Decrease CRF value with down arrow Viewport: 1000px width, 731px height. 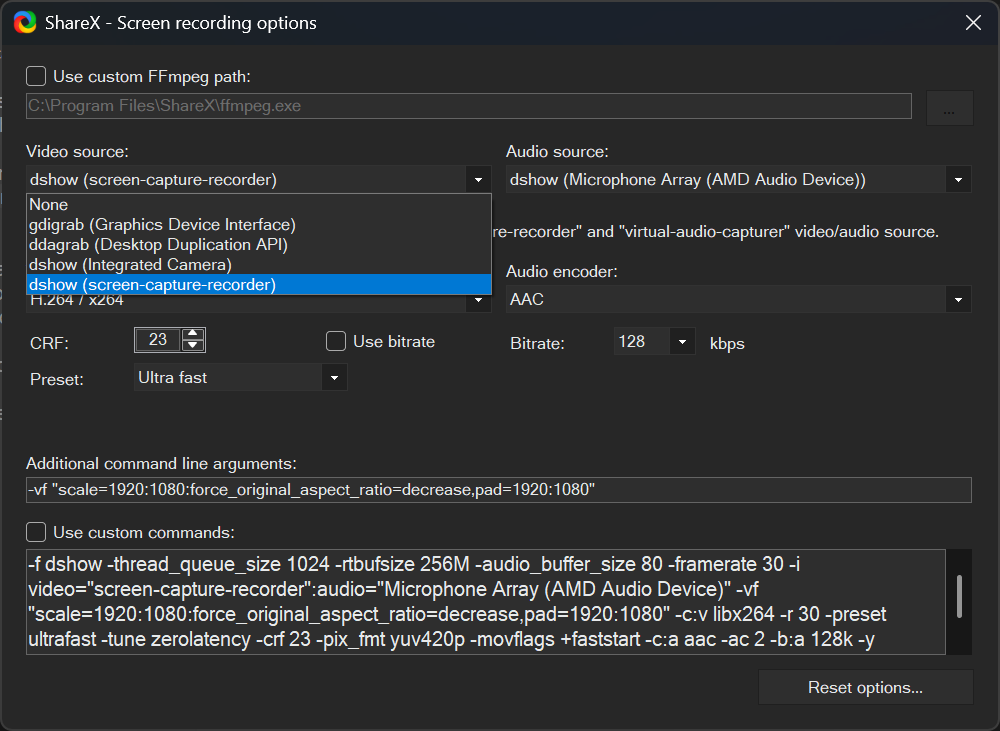coord(193,346)
